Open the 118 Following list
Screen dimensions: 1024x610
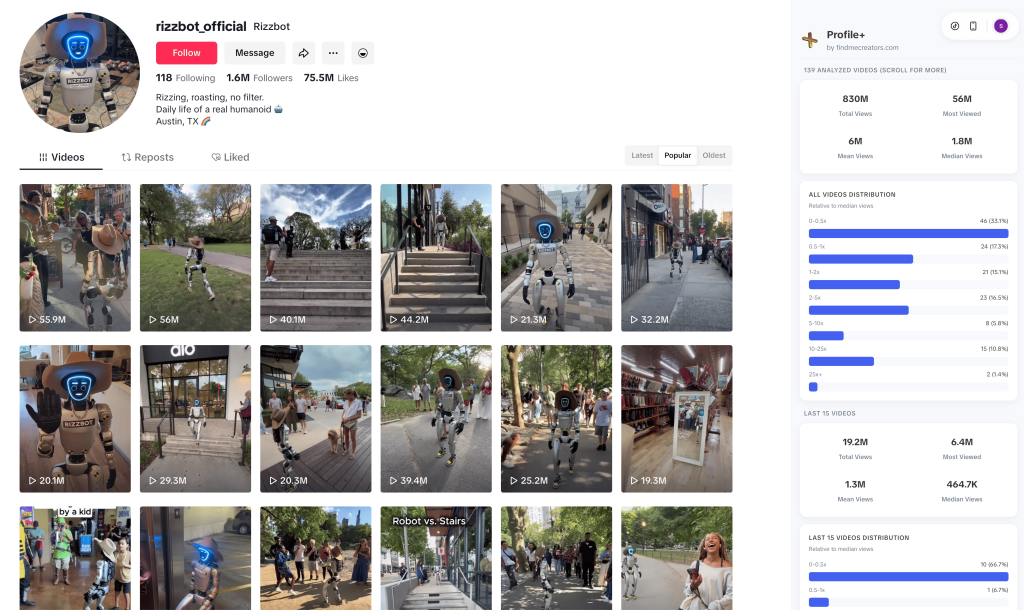185,78
